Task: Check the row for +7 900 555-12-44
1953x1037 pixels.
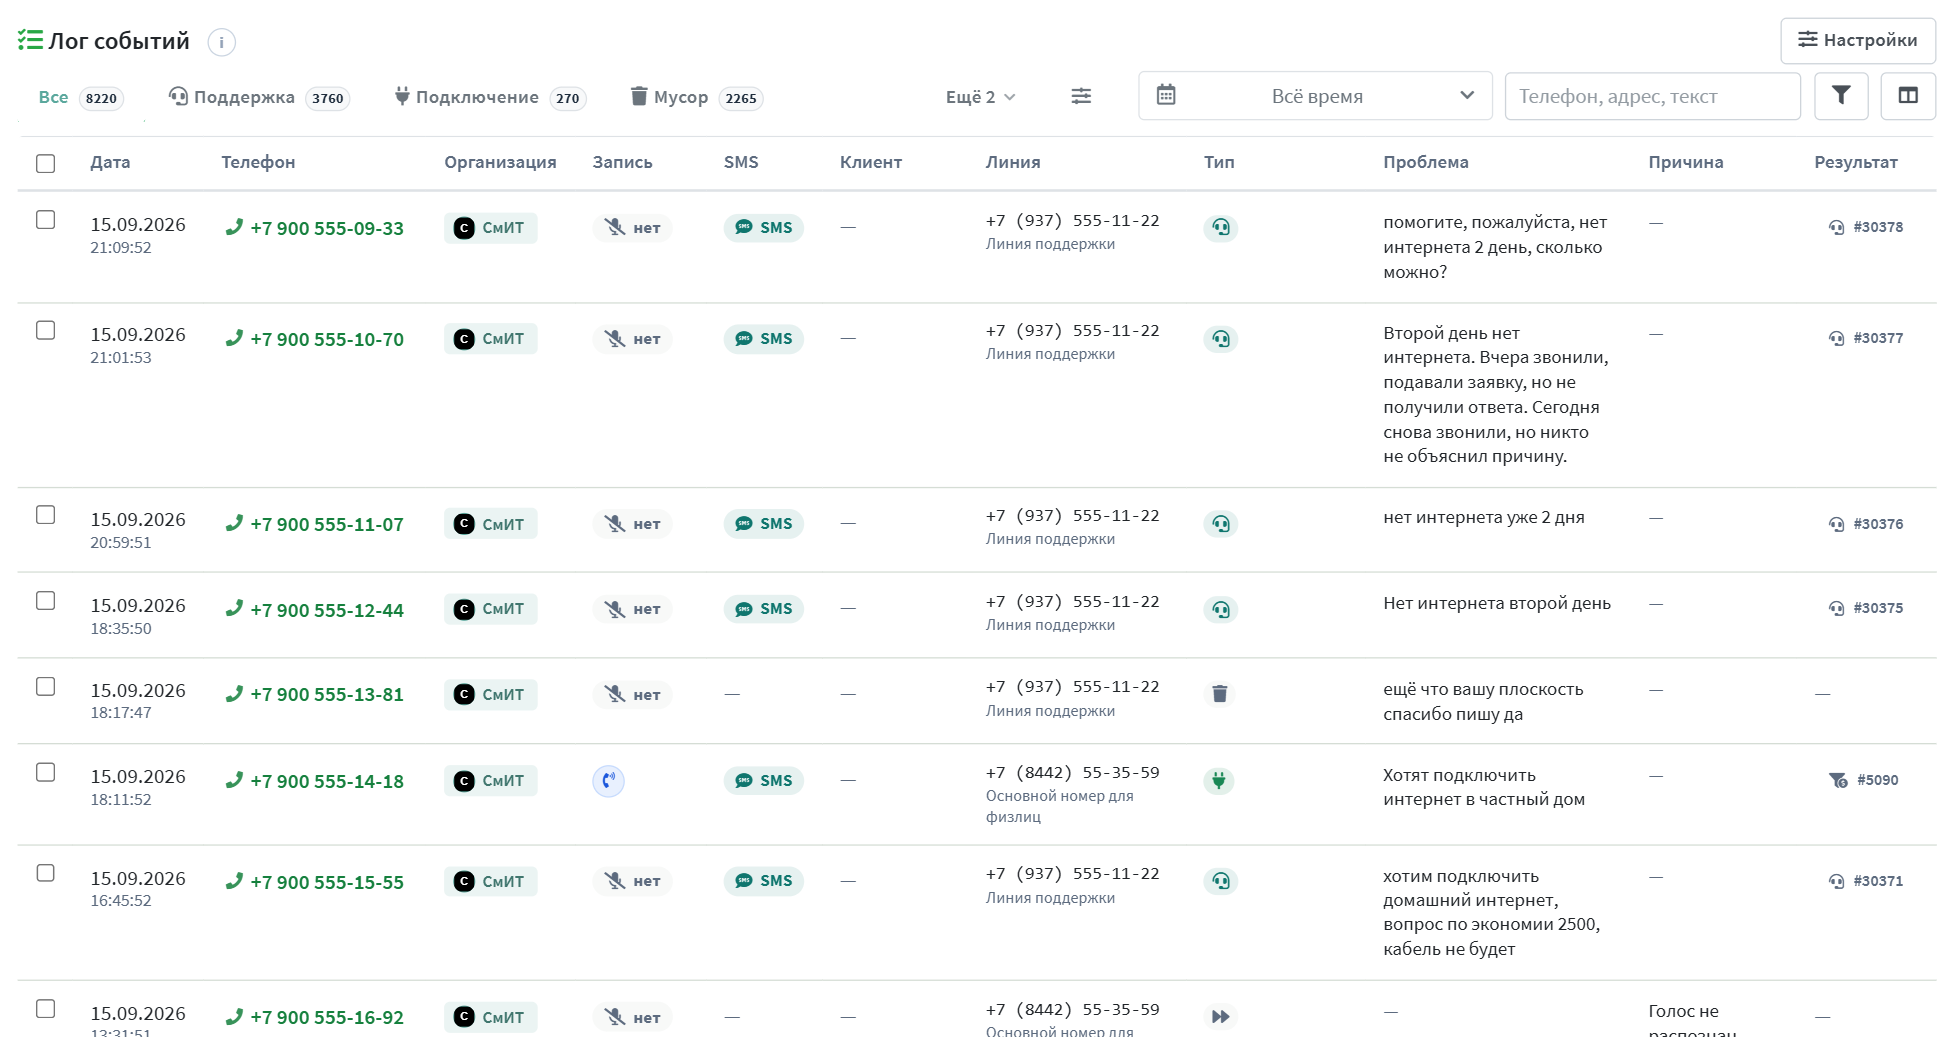Action: pos(46,600)
